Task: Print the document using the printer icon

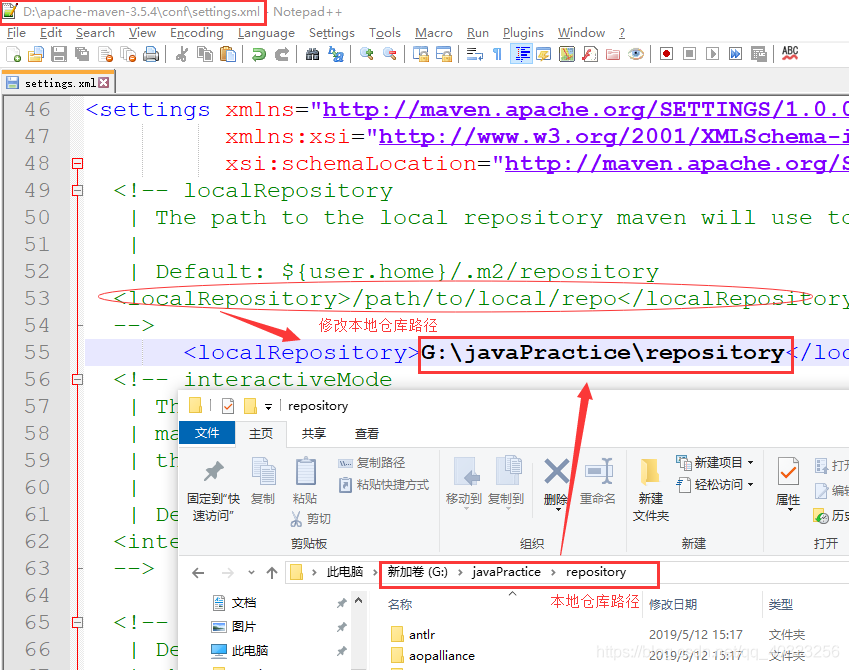Action: pos(151,54)
